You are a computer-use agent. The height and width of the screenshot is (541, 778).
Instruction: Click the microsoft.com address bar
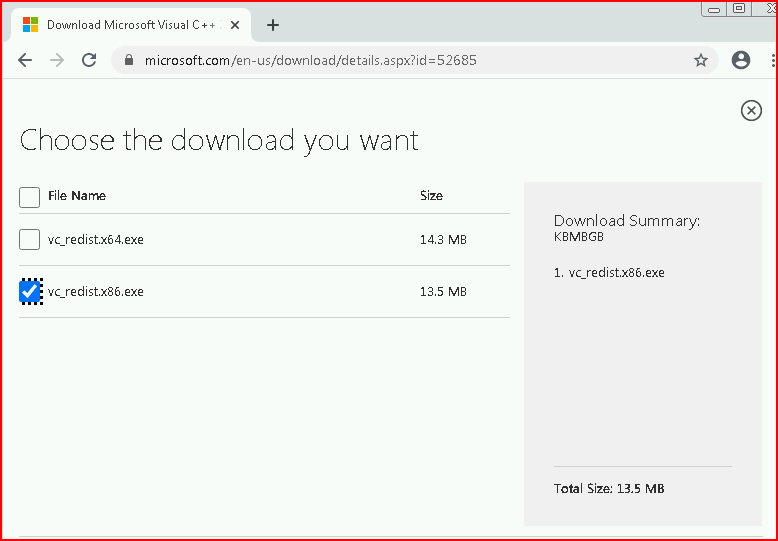[x=415, y=60]
